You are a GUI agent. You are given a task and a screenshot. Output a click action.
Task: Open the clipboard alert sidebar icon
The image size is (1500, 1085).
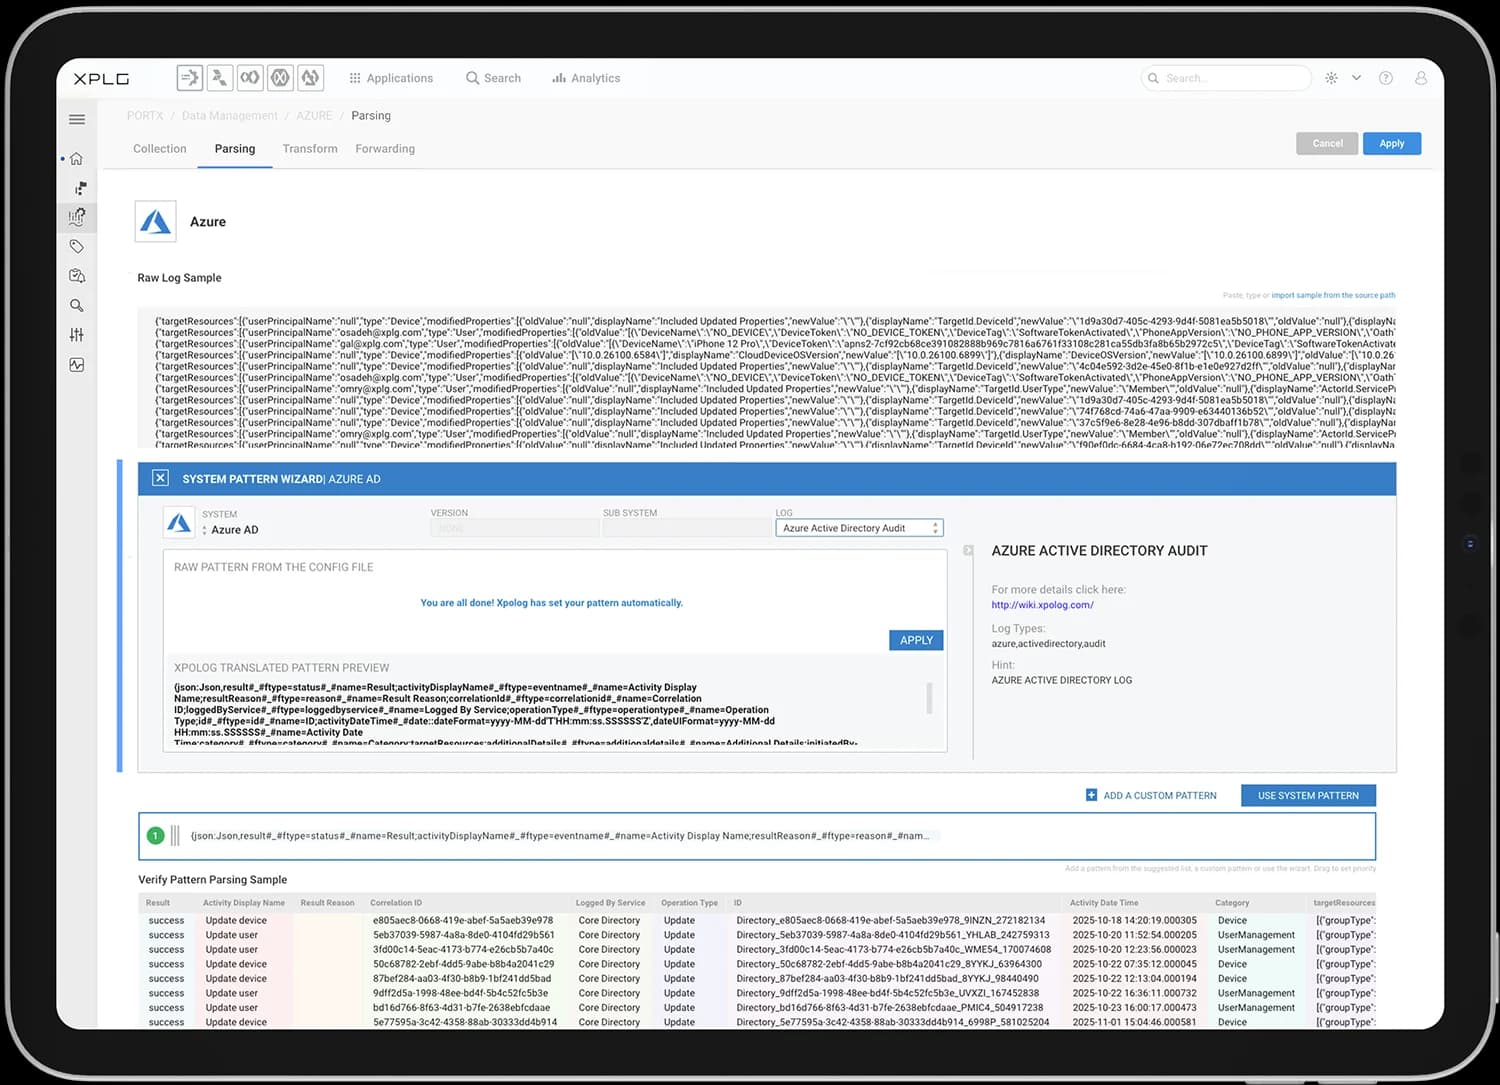[77, 276]
